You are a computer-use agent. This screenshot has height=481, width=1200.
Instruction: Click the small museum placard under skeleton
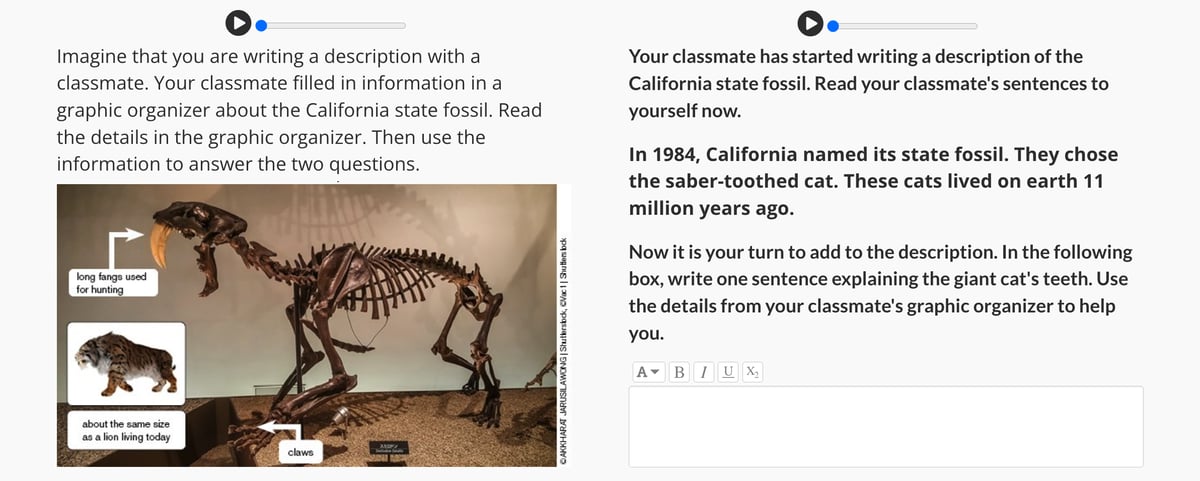pos(385,448)
